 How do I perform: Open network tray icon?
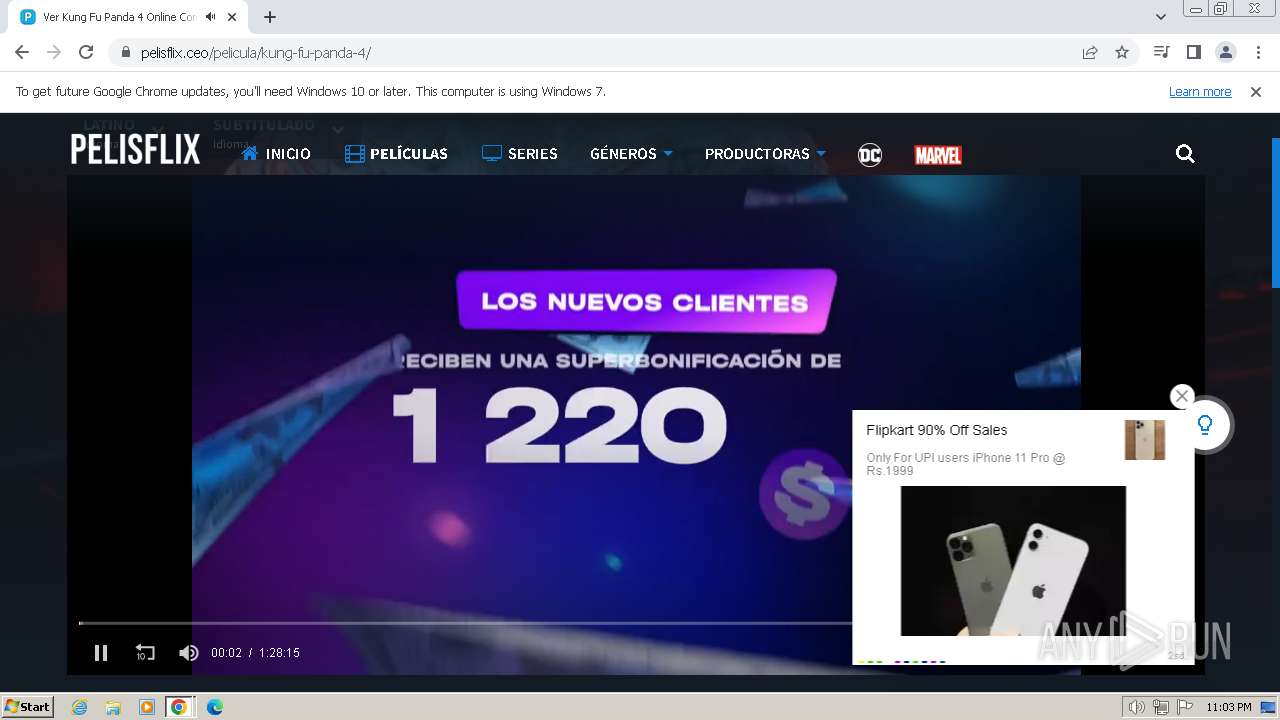tap(1161, 707)
